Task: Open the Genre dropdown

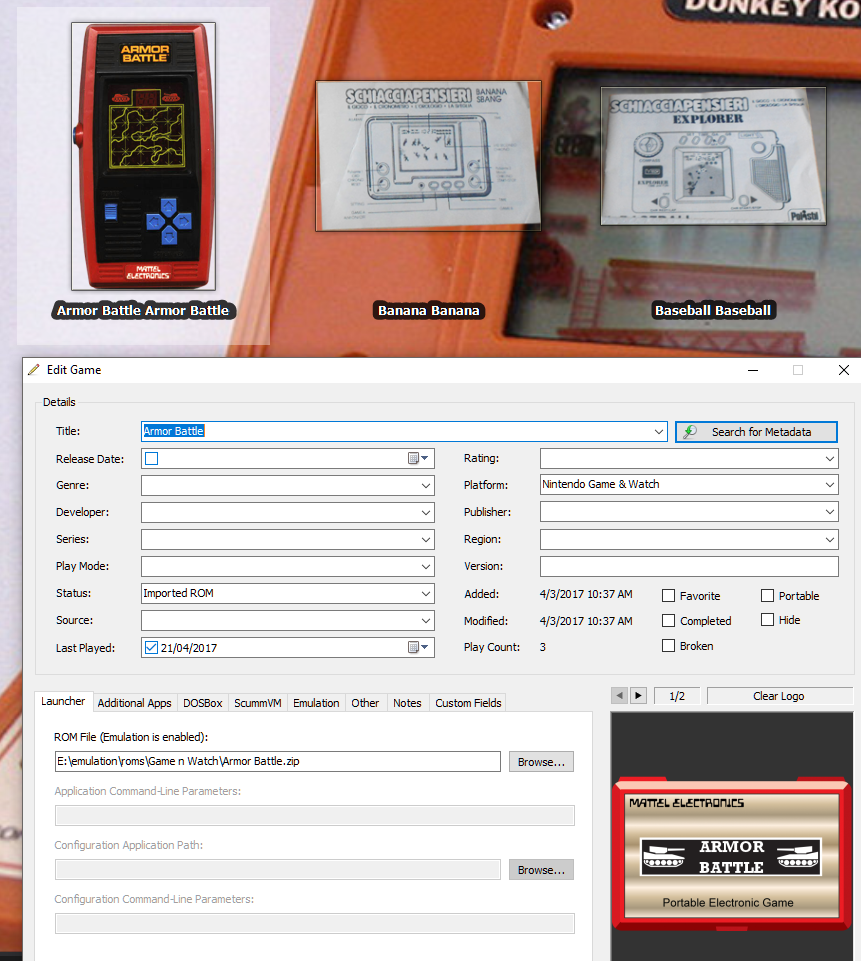Action: click(x=426, y=485)
